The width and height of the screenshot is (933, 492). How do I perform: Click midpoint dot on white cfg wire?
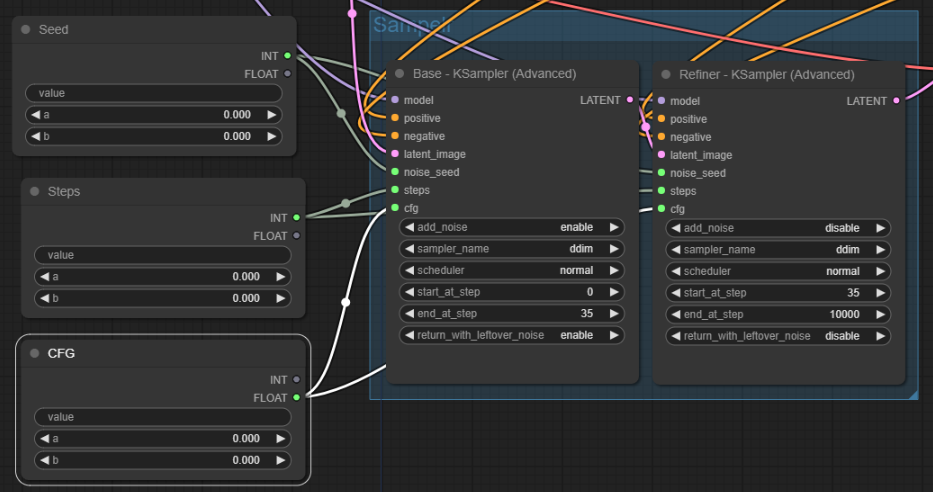point(346,302)
